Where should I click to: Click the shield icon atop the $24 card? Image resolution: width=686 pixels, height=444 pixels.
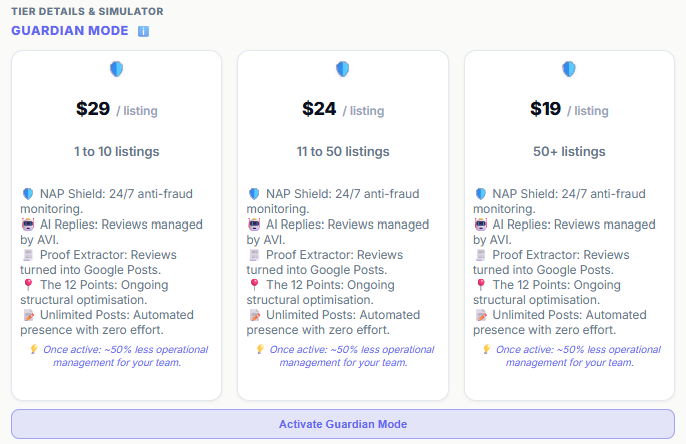coord(343,69)
